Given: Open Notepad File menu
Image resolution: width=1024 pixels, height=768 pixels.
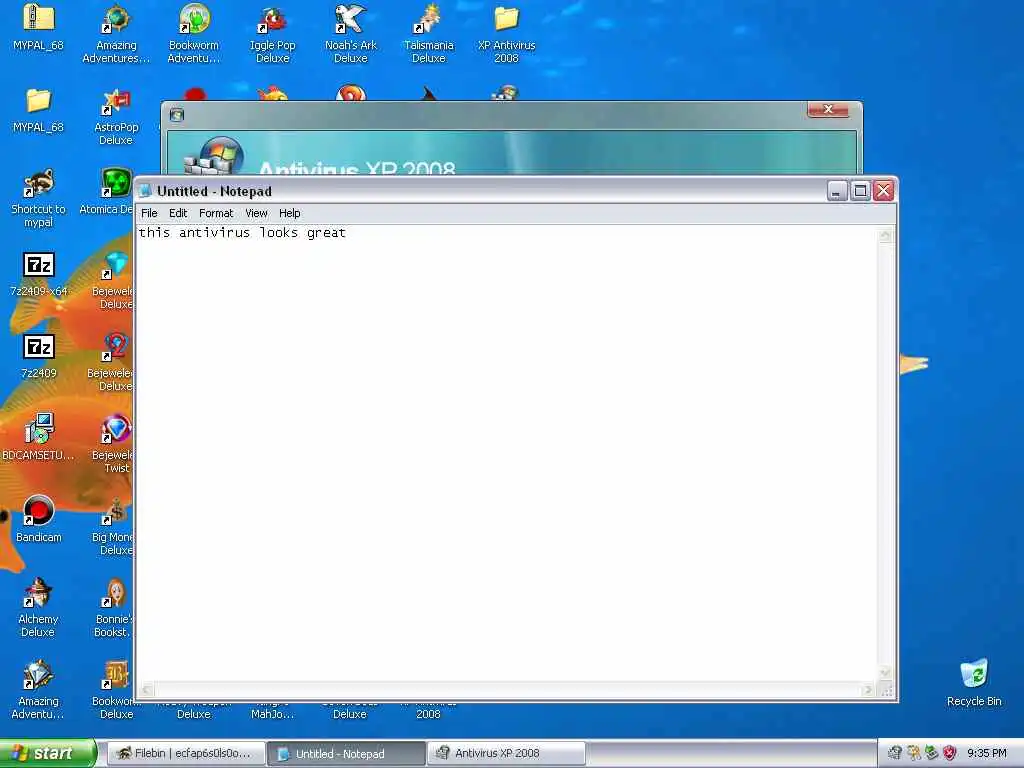Looking at the screenshot, I should 150,213.
